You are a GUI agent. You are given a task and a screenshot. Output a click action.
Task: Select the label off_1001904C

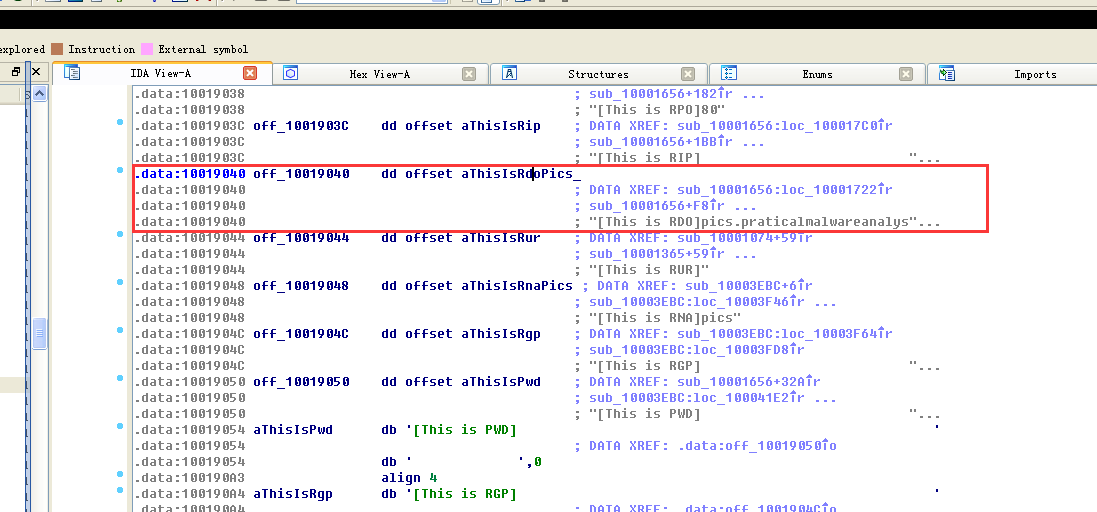pyautogui.click(x=301, y=334)
